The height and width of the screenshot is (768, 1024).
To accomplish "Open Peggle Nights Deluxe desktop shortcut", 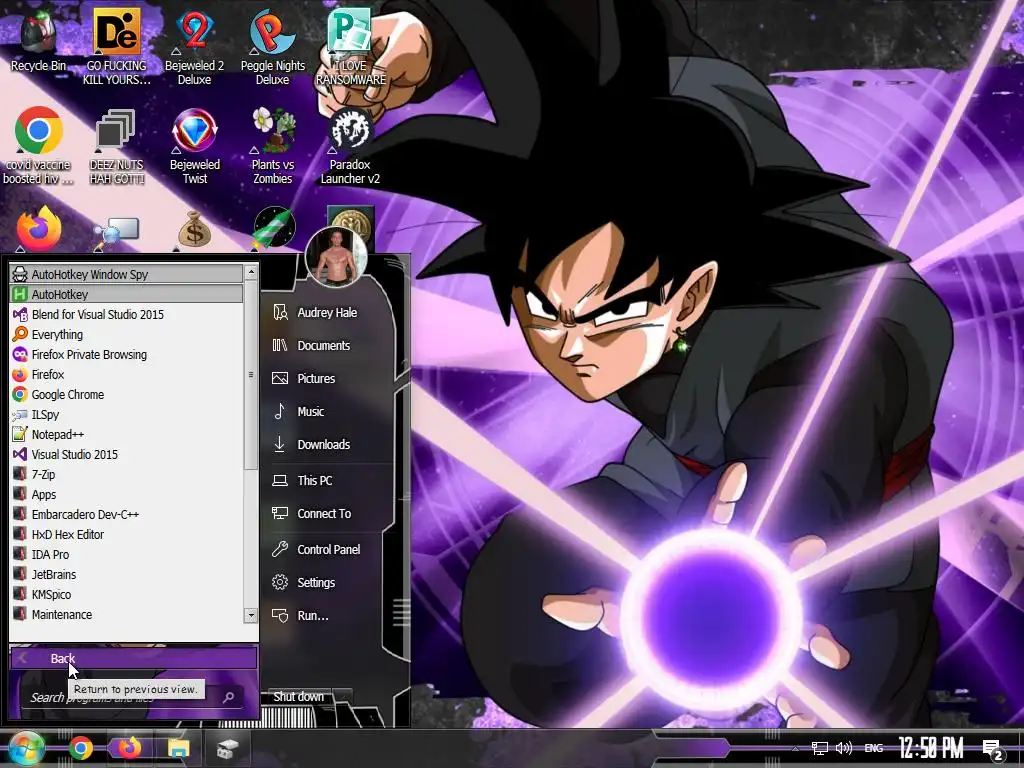I will (x=272, y=46).
